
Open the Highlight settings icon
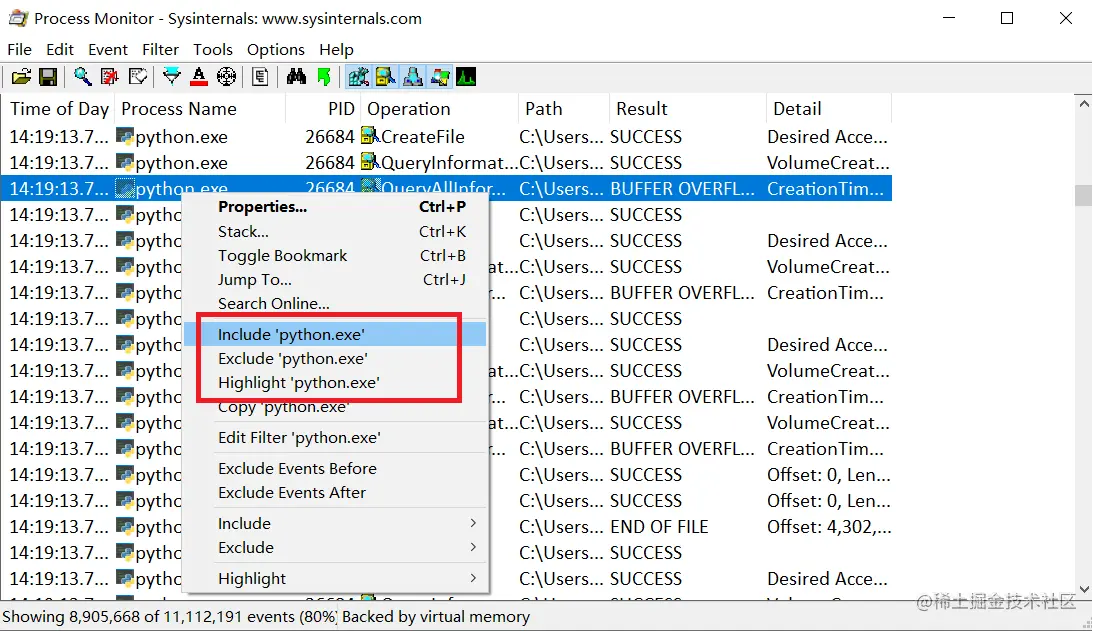[199, 77]
